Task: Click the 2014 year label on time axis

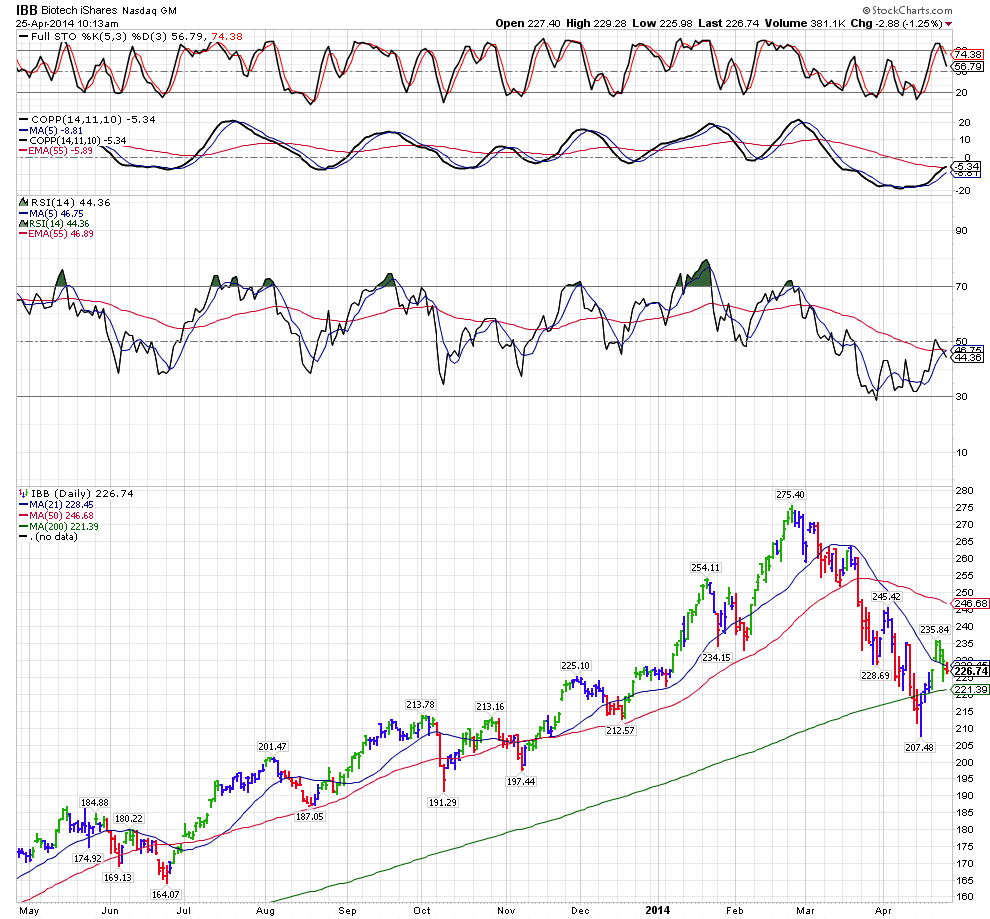Action: coord(657,910)
